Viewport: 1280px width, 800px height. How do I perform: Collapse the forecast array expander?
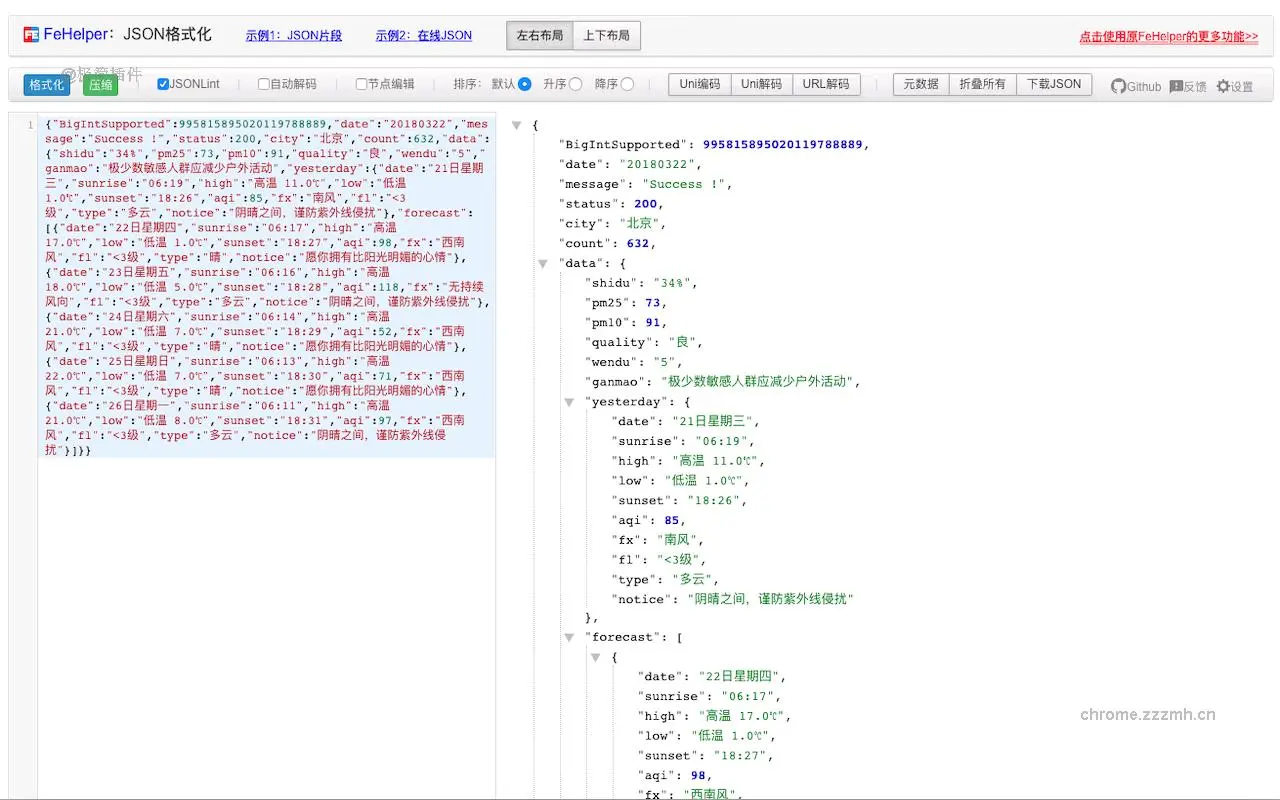569,637
